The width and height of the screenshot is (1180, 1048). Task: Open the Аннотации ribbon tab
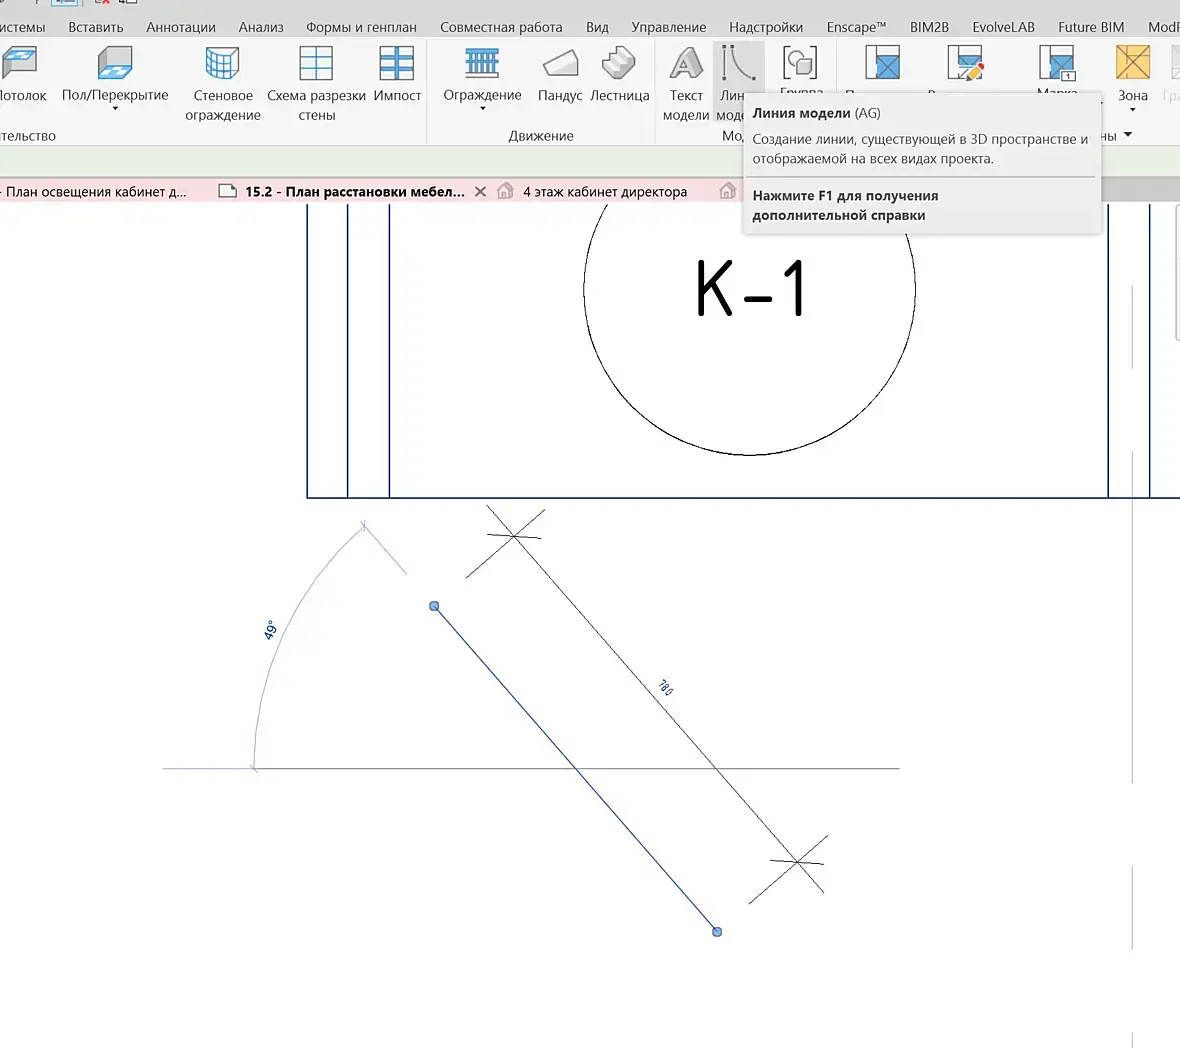pos(181,27)
